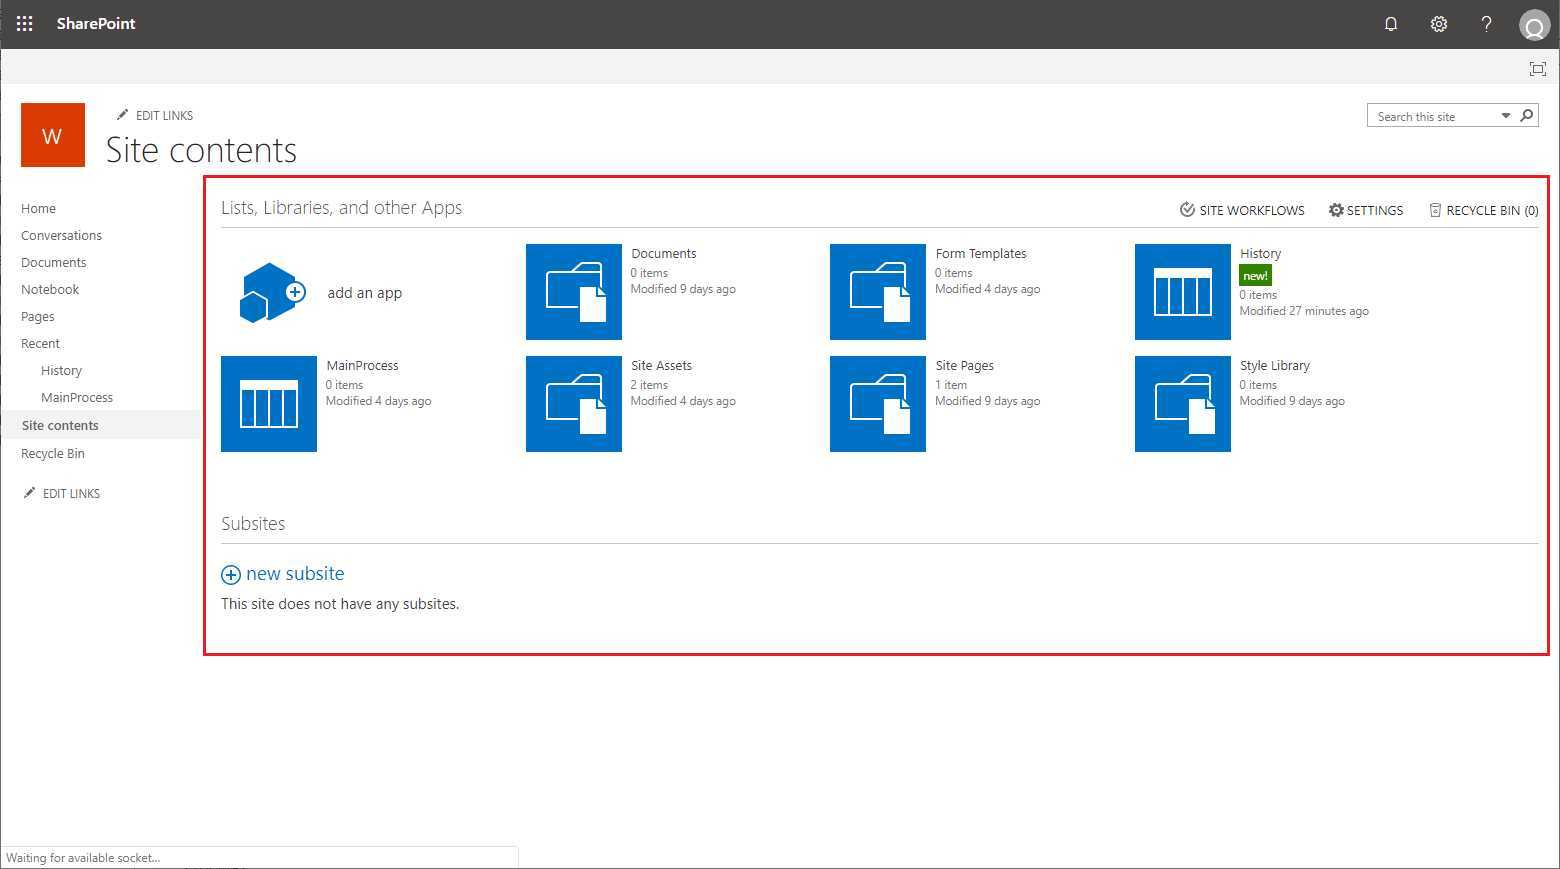Open Pages in the left navigation
This screenshot has width=1560, height=869.
pos(38,316)
